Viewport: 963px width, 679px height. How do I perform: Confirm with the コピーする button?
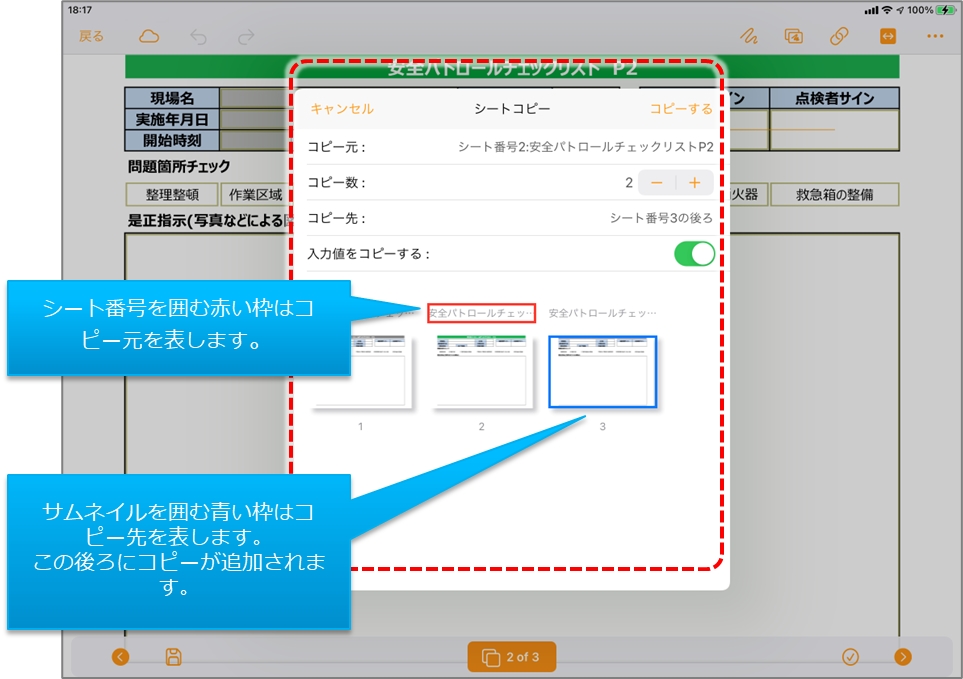click(681, 109)
